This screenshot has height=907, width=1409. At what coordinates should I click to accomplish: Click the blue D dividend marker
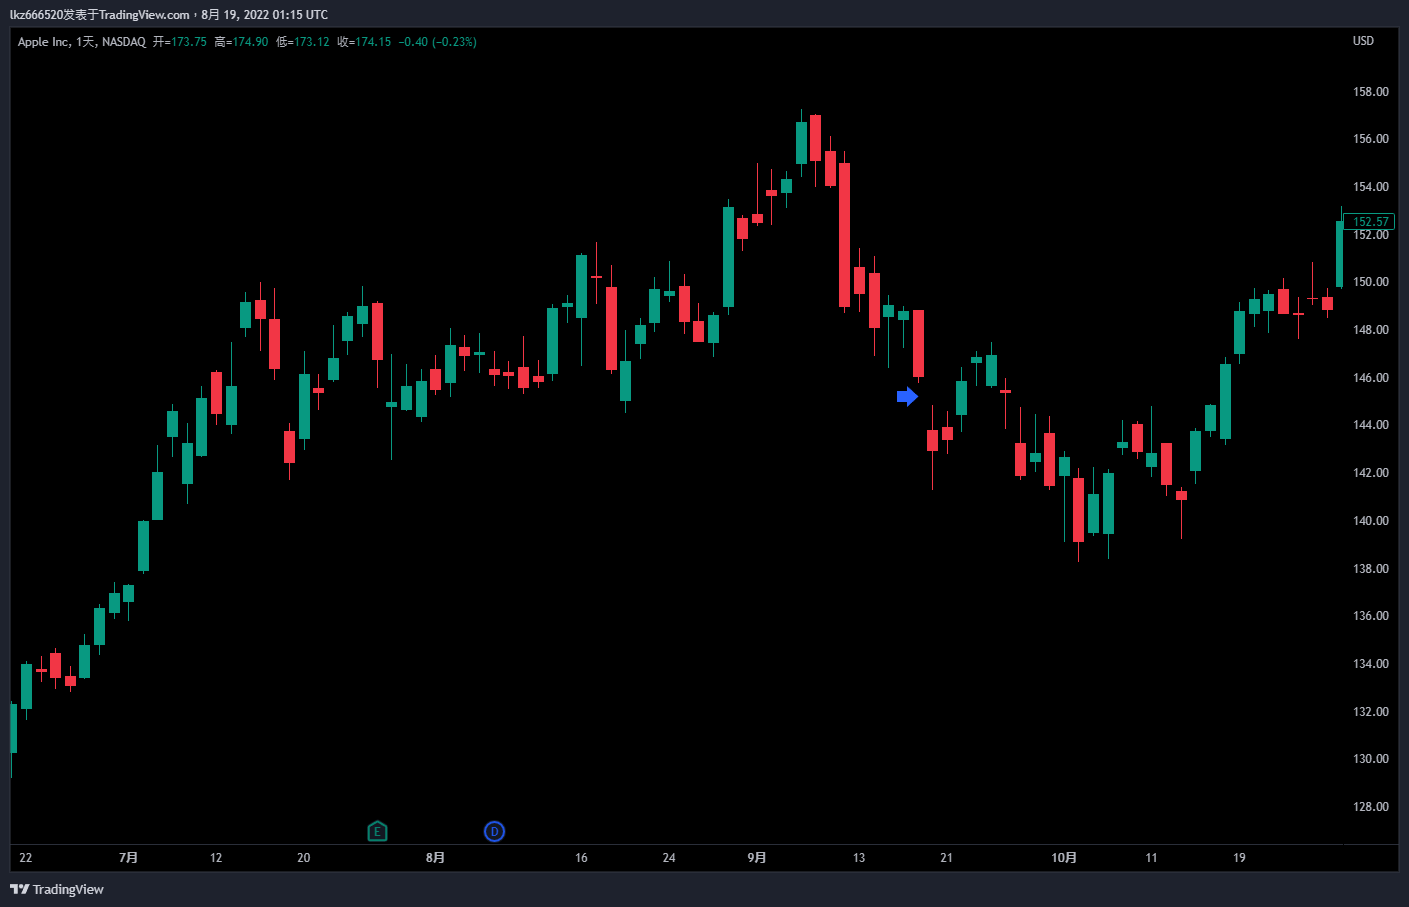point(494,831)
